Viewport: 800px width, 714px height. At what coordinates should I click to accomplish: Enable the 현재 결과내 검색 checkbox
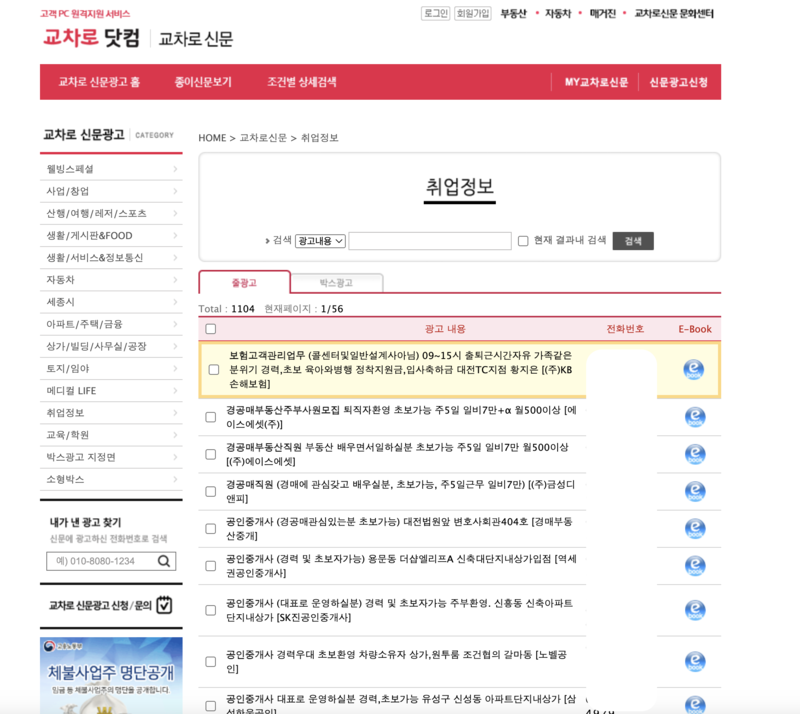[x=522, y=240]
